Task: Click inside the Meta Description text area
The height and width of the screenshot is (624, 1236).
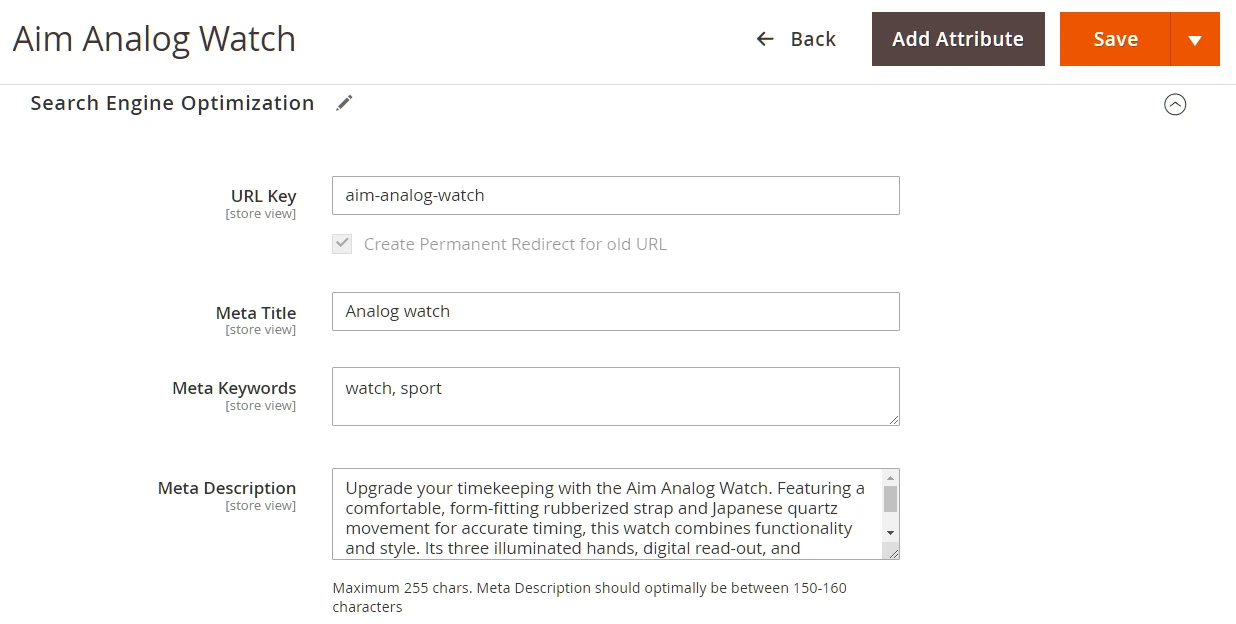Action: [605, 514]
